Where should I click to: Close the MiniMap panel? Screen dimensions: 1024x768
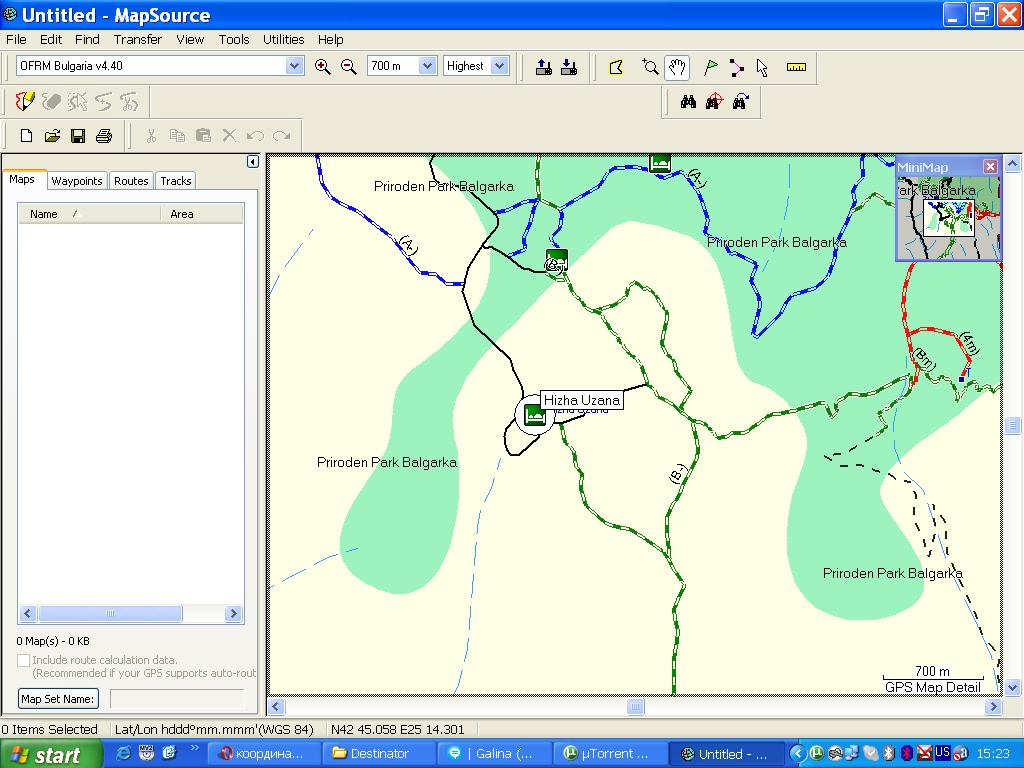coord(990,167)
